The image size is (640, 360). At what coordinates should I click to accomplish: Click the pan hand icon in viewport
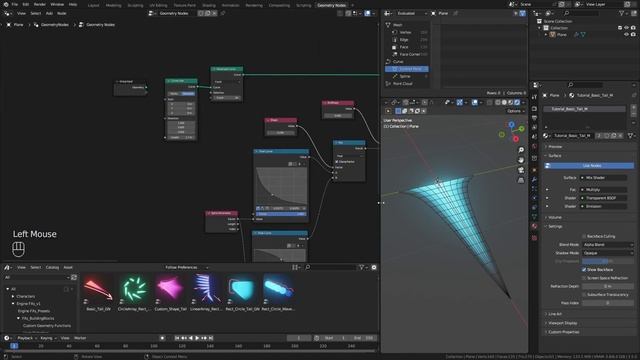point(521,160)
